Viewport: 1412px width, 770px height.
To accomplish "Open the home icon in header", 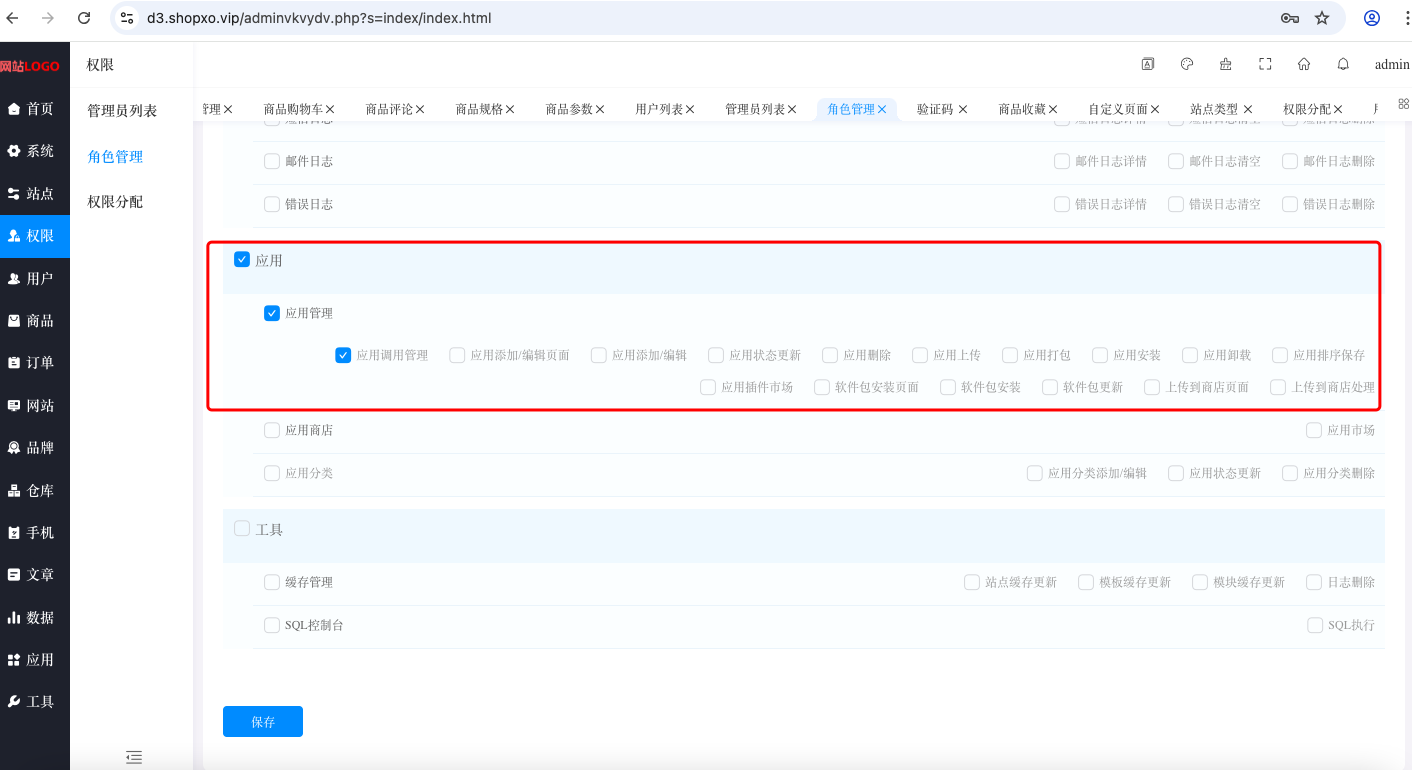I will click(x=1304, y=64).
